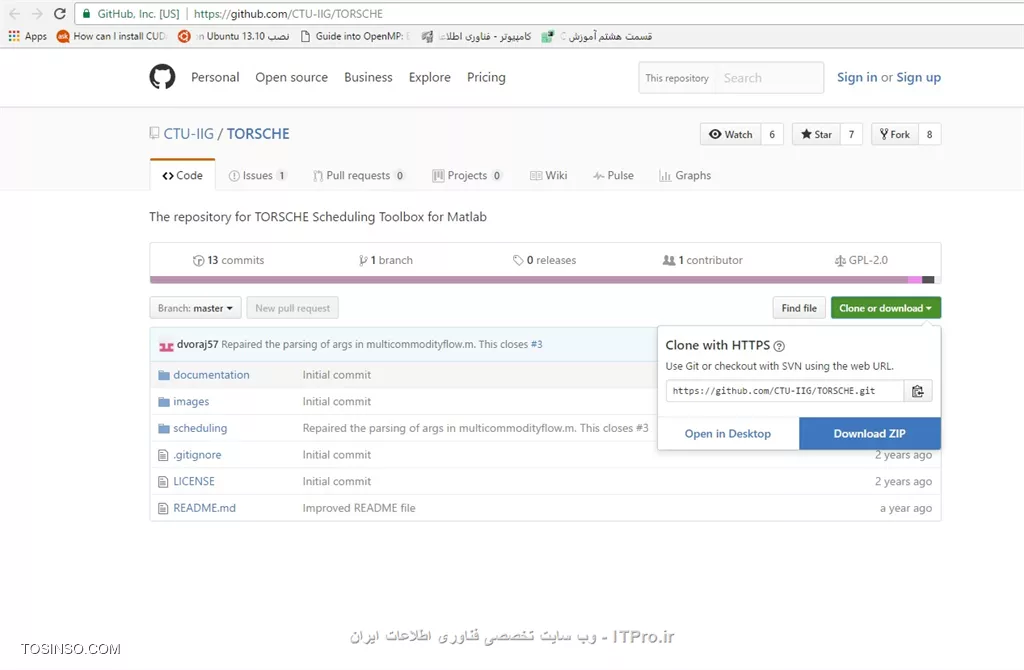Click the dvoraj57 avatar icon
Image resolution: width=1024 pixels, height=670 pixels.
pos(166,345)
